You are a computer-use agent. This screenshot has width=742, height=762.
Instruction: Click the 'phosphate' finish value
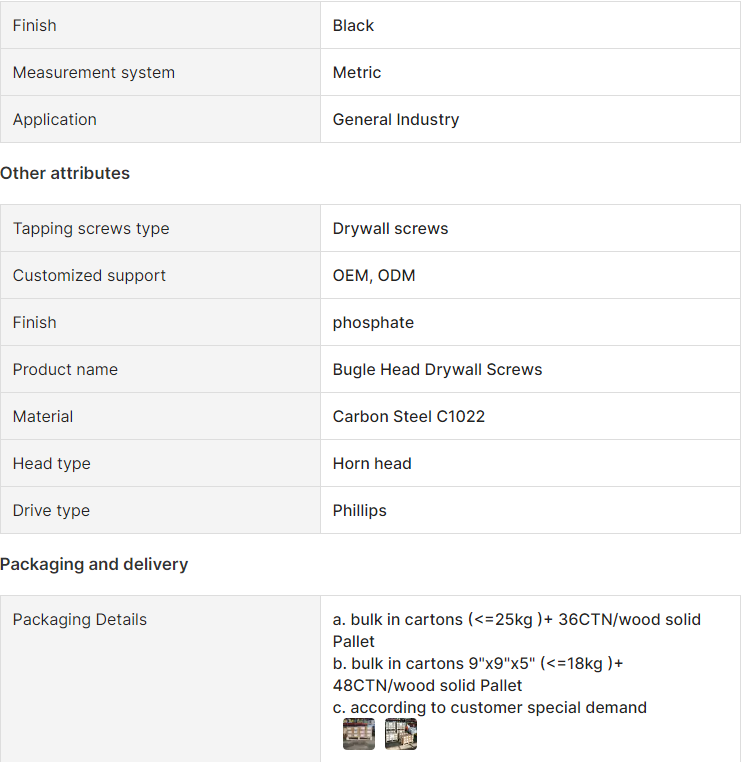tap(373, 322)
